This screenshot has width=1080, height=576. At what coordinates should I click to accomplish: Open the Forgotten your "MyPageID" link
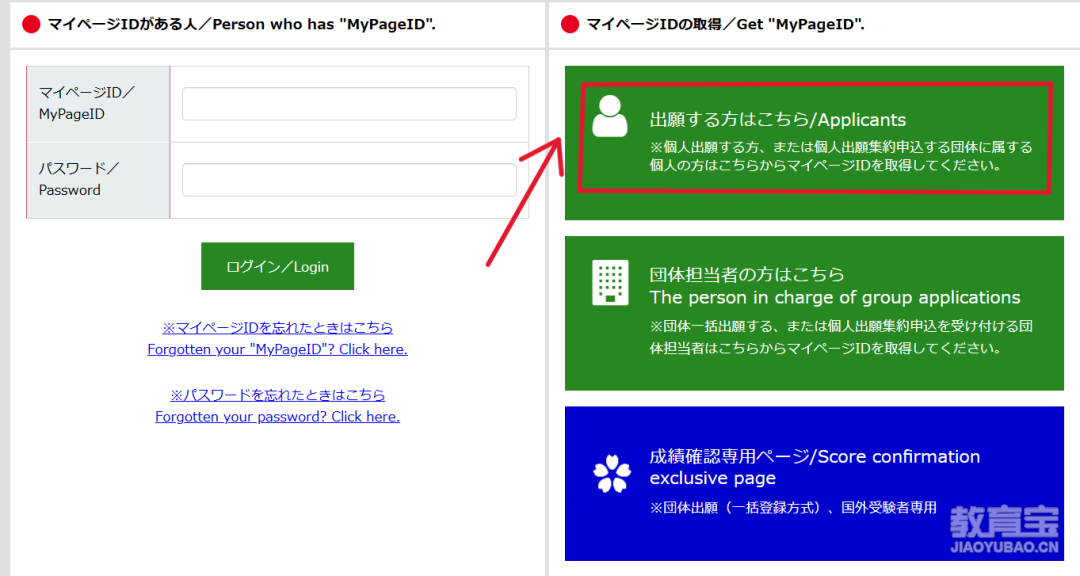(278, 349)
